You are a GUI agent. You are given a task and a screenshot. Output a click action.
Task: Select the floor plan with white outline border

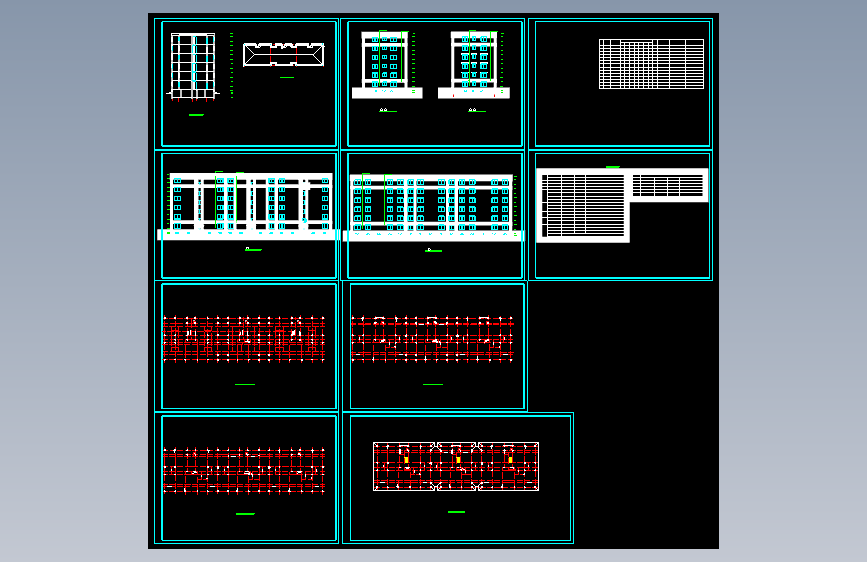[456, 466]
